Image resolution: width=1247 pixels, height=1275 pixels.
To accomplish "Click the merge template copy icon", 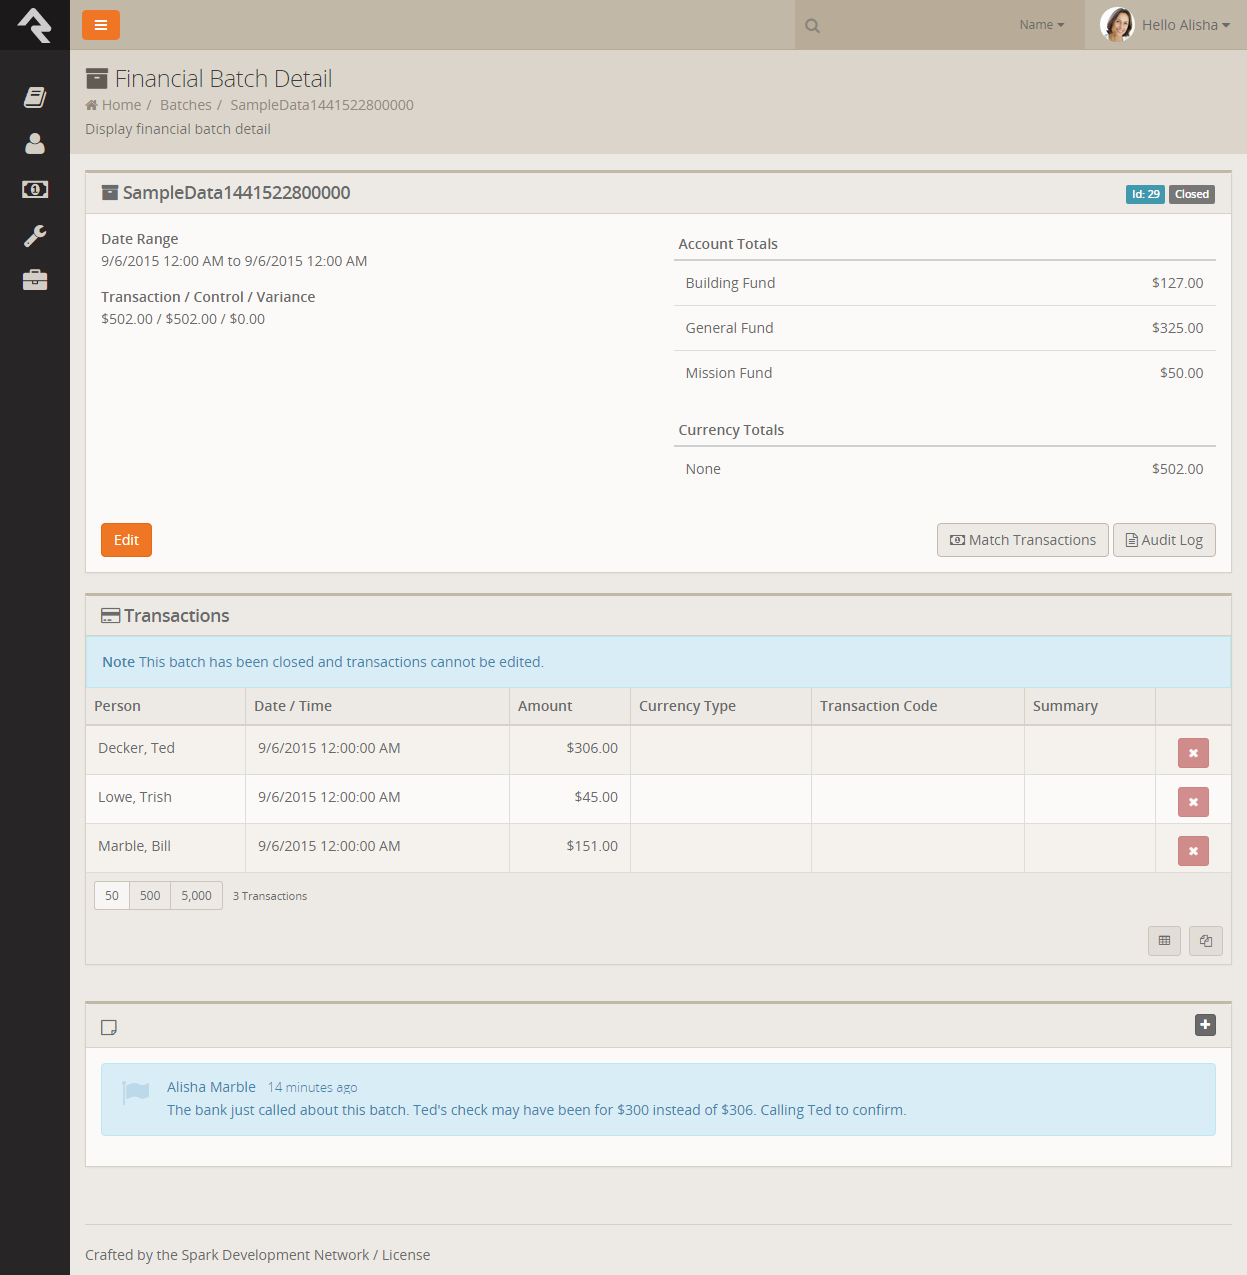I will coord(1206,941).
